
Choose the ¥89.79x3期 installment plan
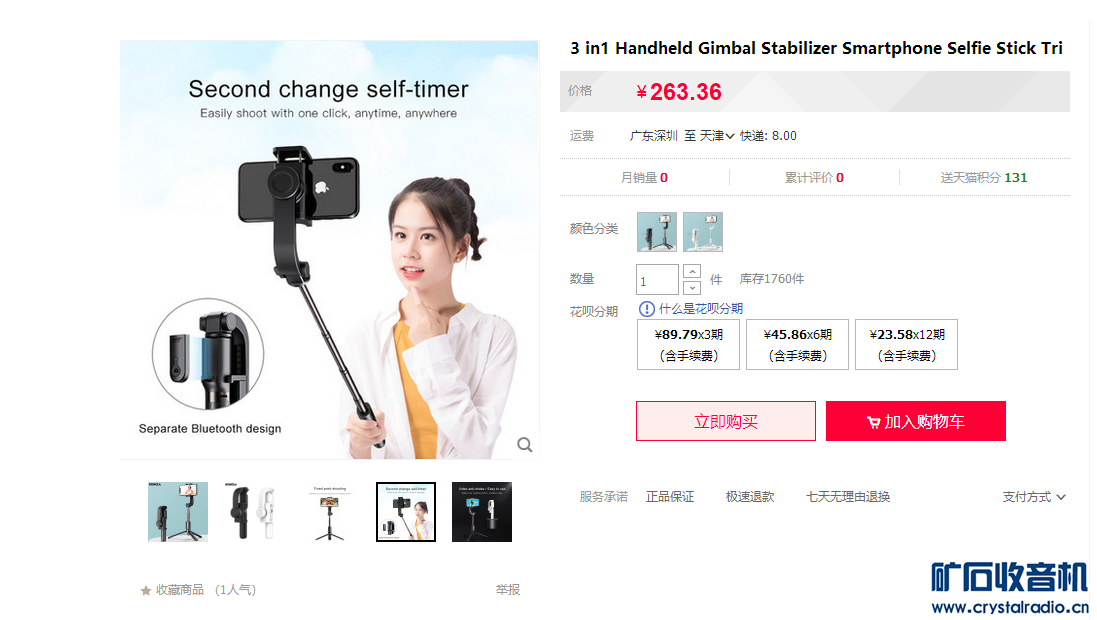pos(688,344)
